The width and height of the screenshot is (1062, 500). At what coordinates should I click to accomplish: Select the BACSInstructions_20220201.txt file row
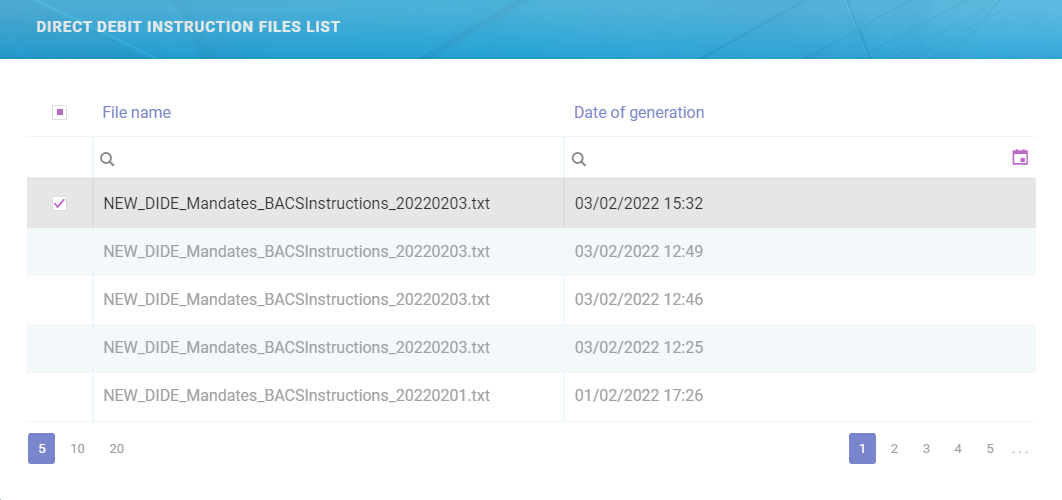[59, 396]
